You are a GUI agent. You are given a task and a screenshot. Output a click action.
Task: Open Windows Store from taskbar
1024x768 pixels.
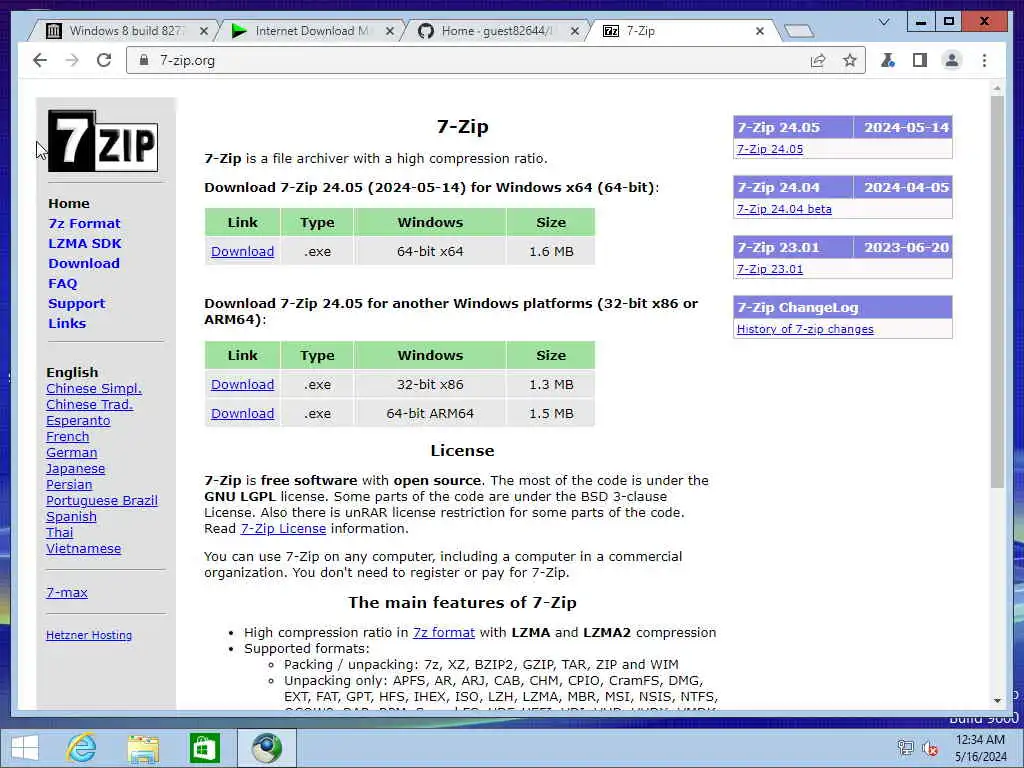coord(204,748)
